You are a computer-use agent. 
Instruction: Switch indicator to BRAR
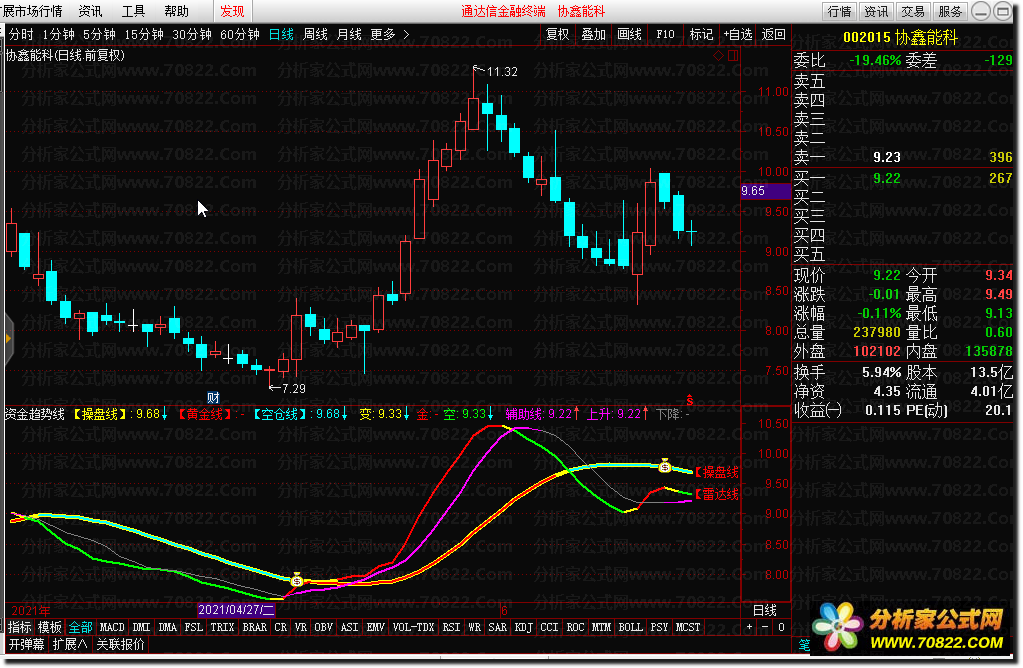(x=254, y=627)
